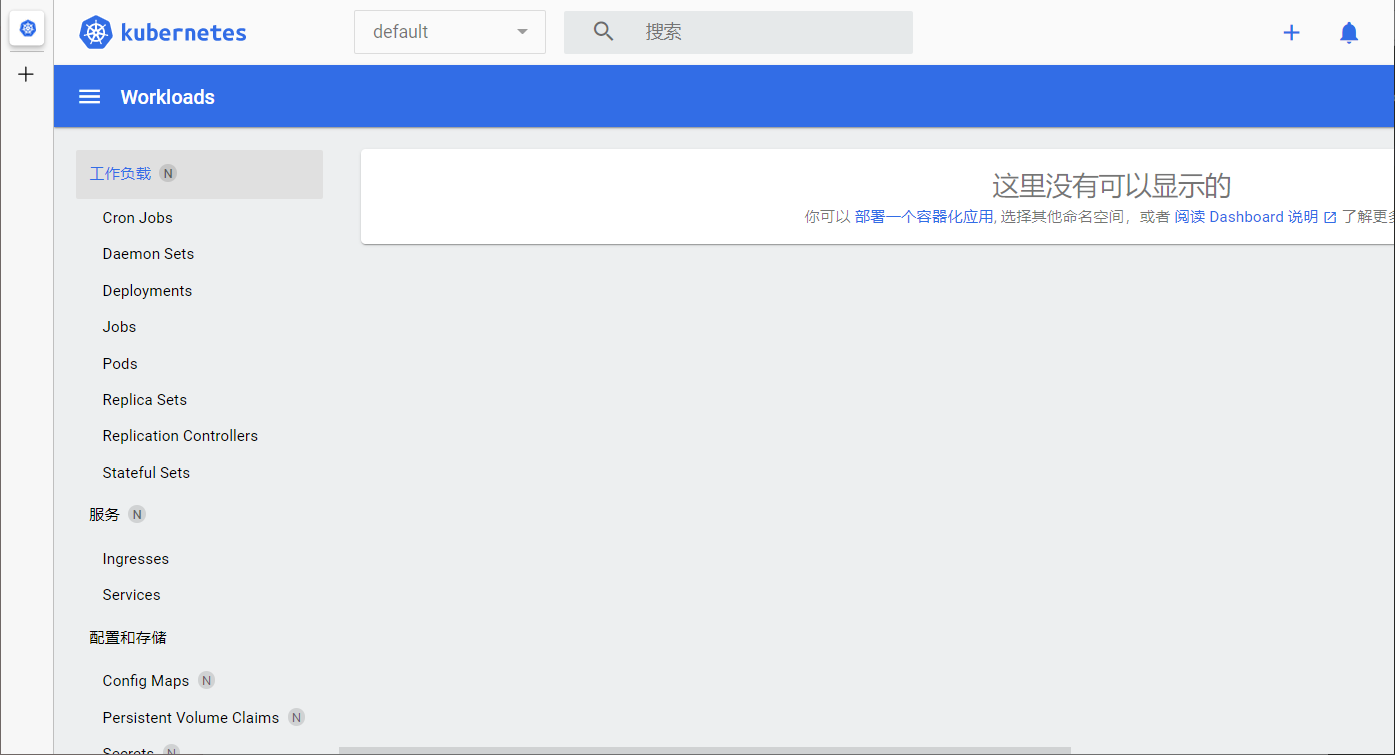Focus the 搜索 search input field
Image resolution: width=1395 pixels, height=755 pixels.
770,32
